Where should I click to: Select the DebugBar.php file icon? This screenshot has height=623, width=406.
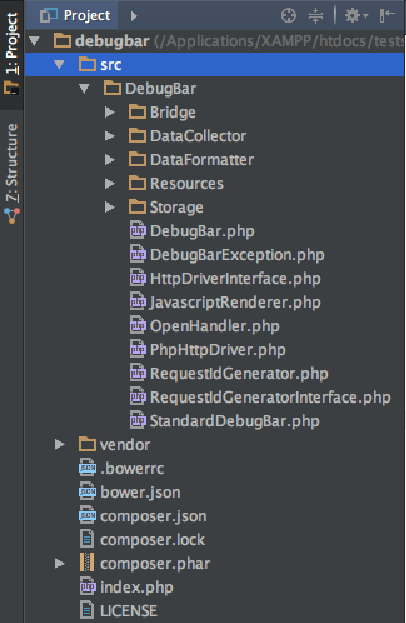138,230
